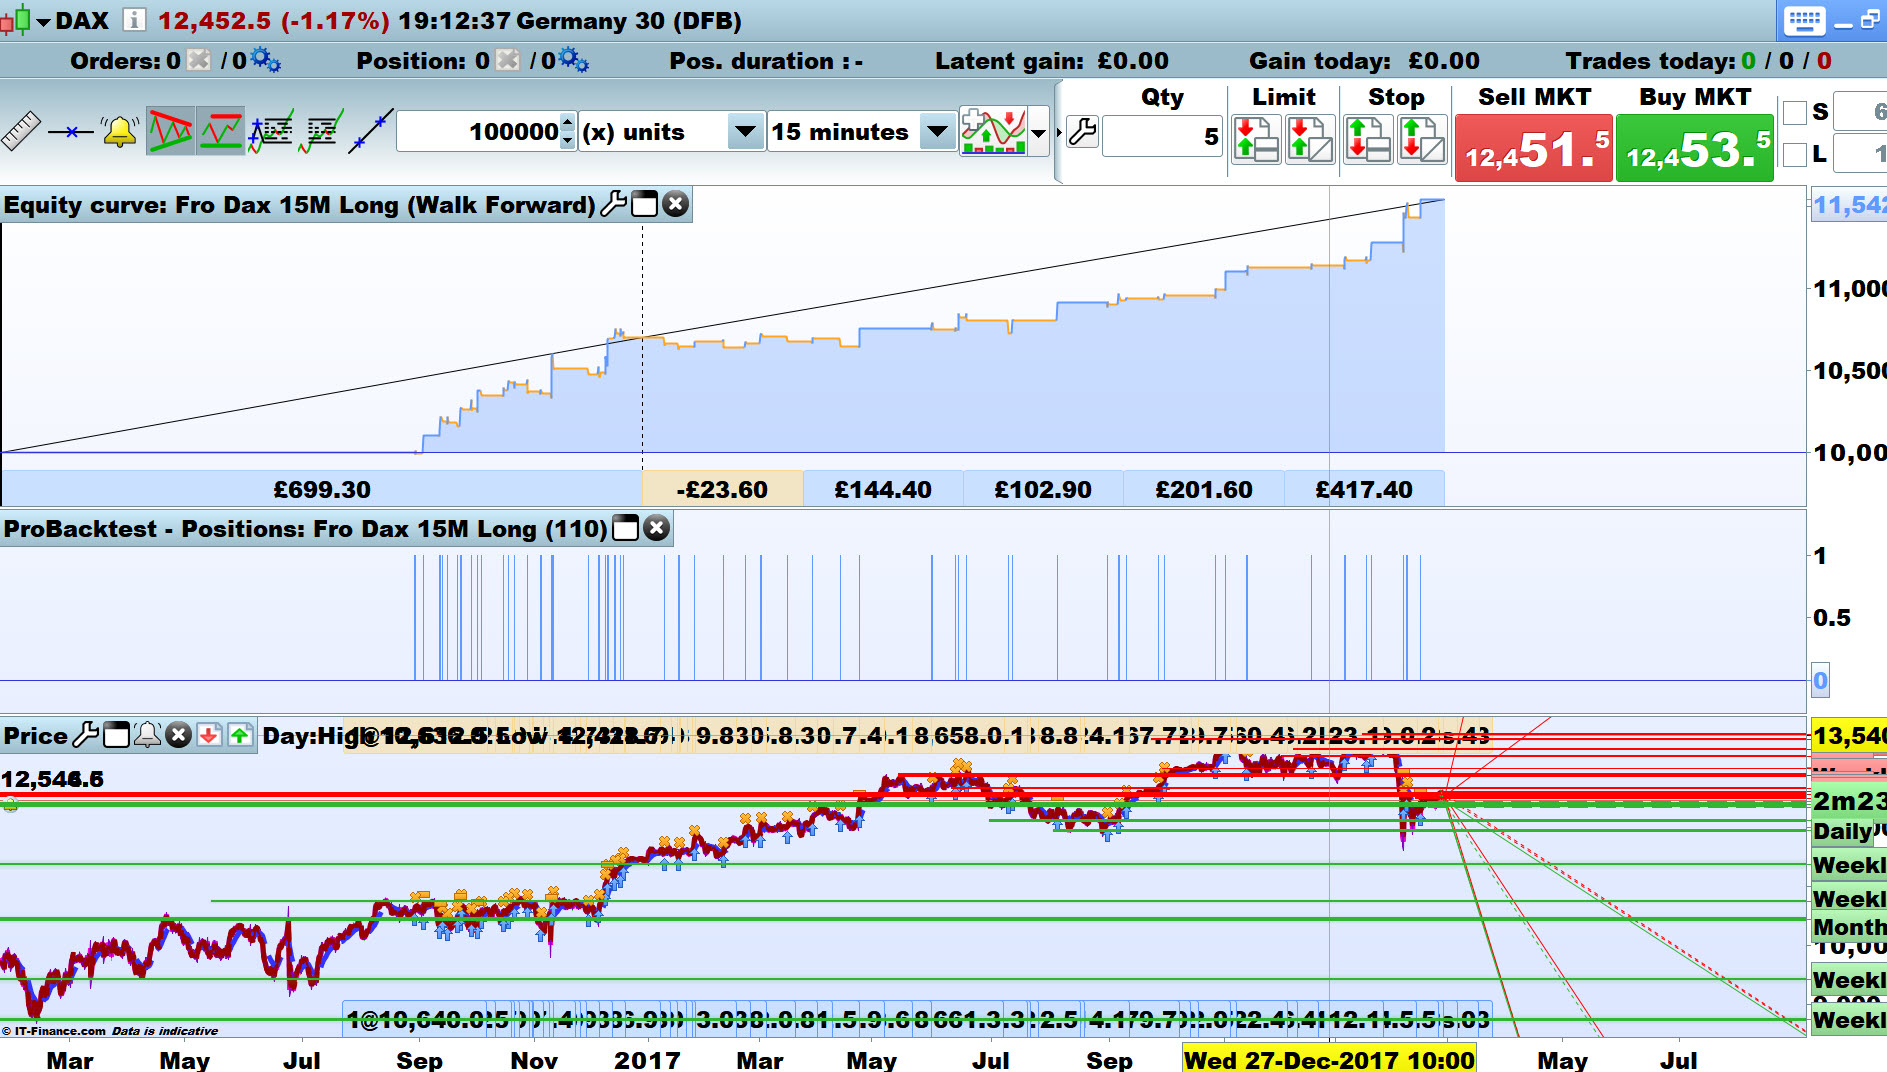Place a sell limit order on the chart
Screen dimensions: 1887x1072
tap(1310, 138)
